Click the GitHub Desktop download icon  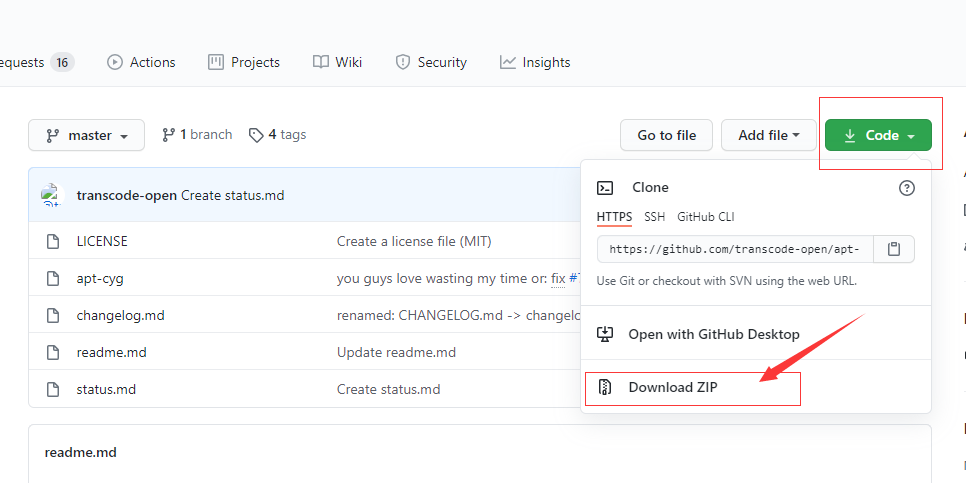(x=605, y=334)
